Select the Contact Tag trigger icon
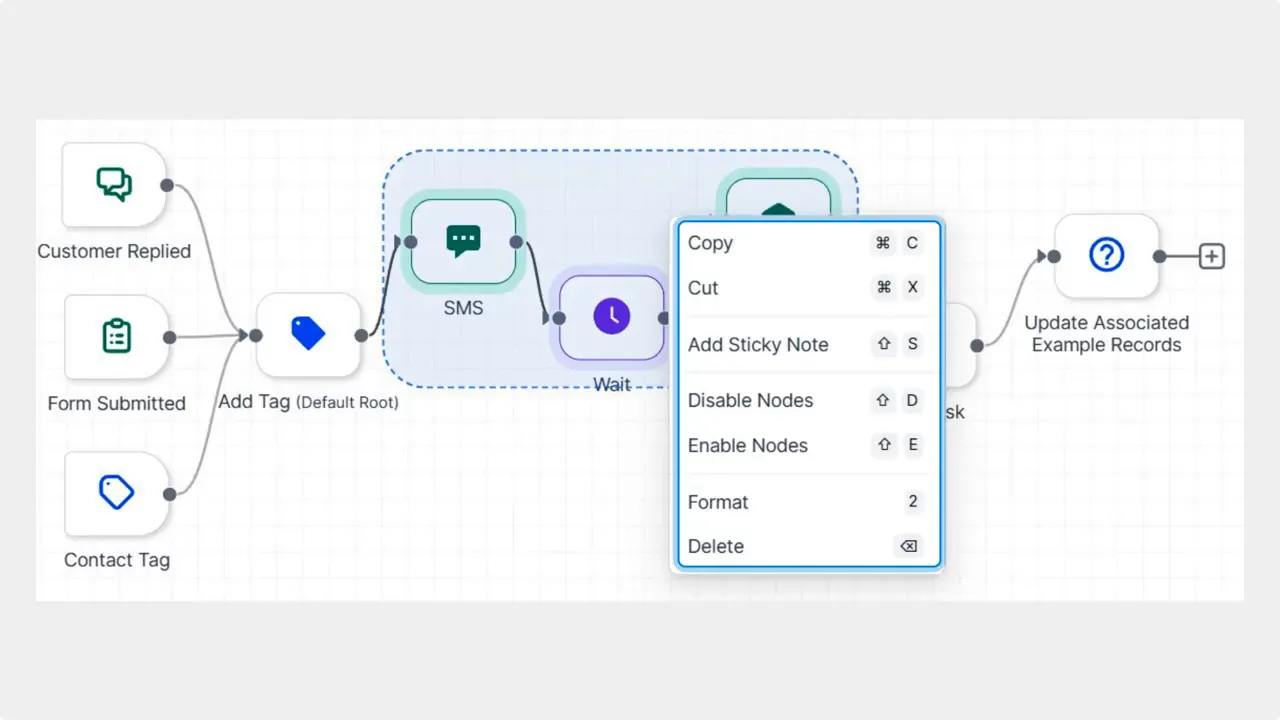 point(115,492)
